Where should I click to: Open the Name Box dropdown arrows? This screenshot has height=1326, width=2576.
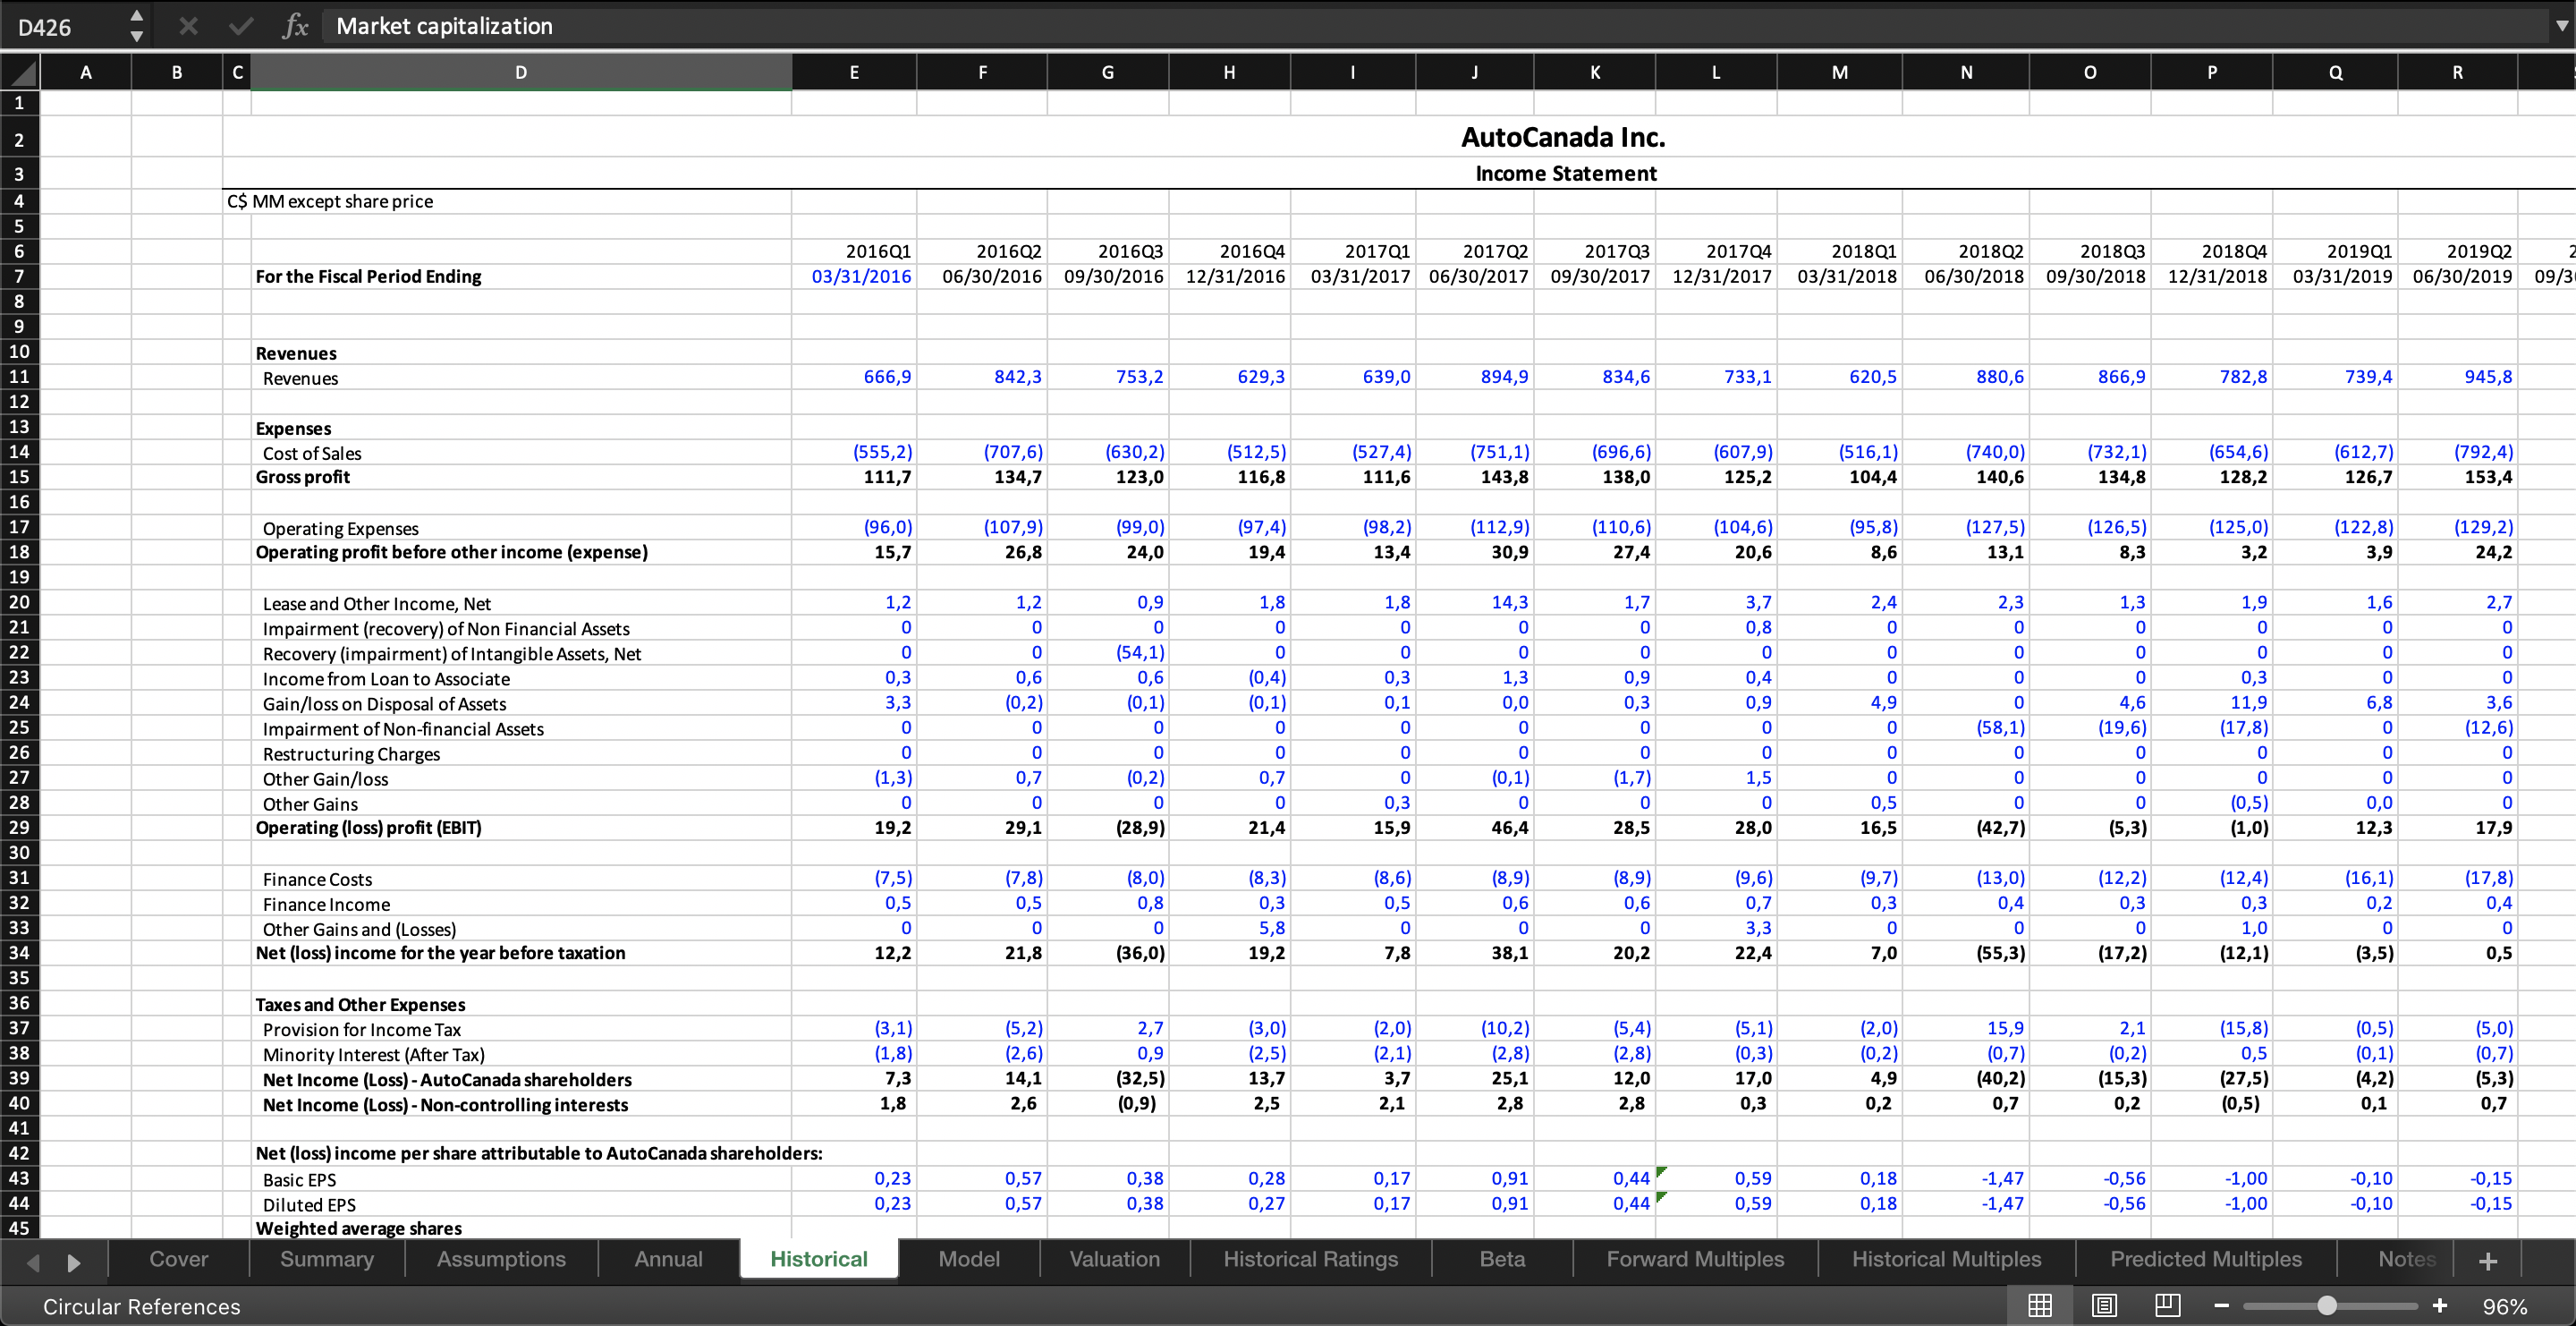(x=137, y=26)
